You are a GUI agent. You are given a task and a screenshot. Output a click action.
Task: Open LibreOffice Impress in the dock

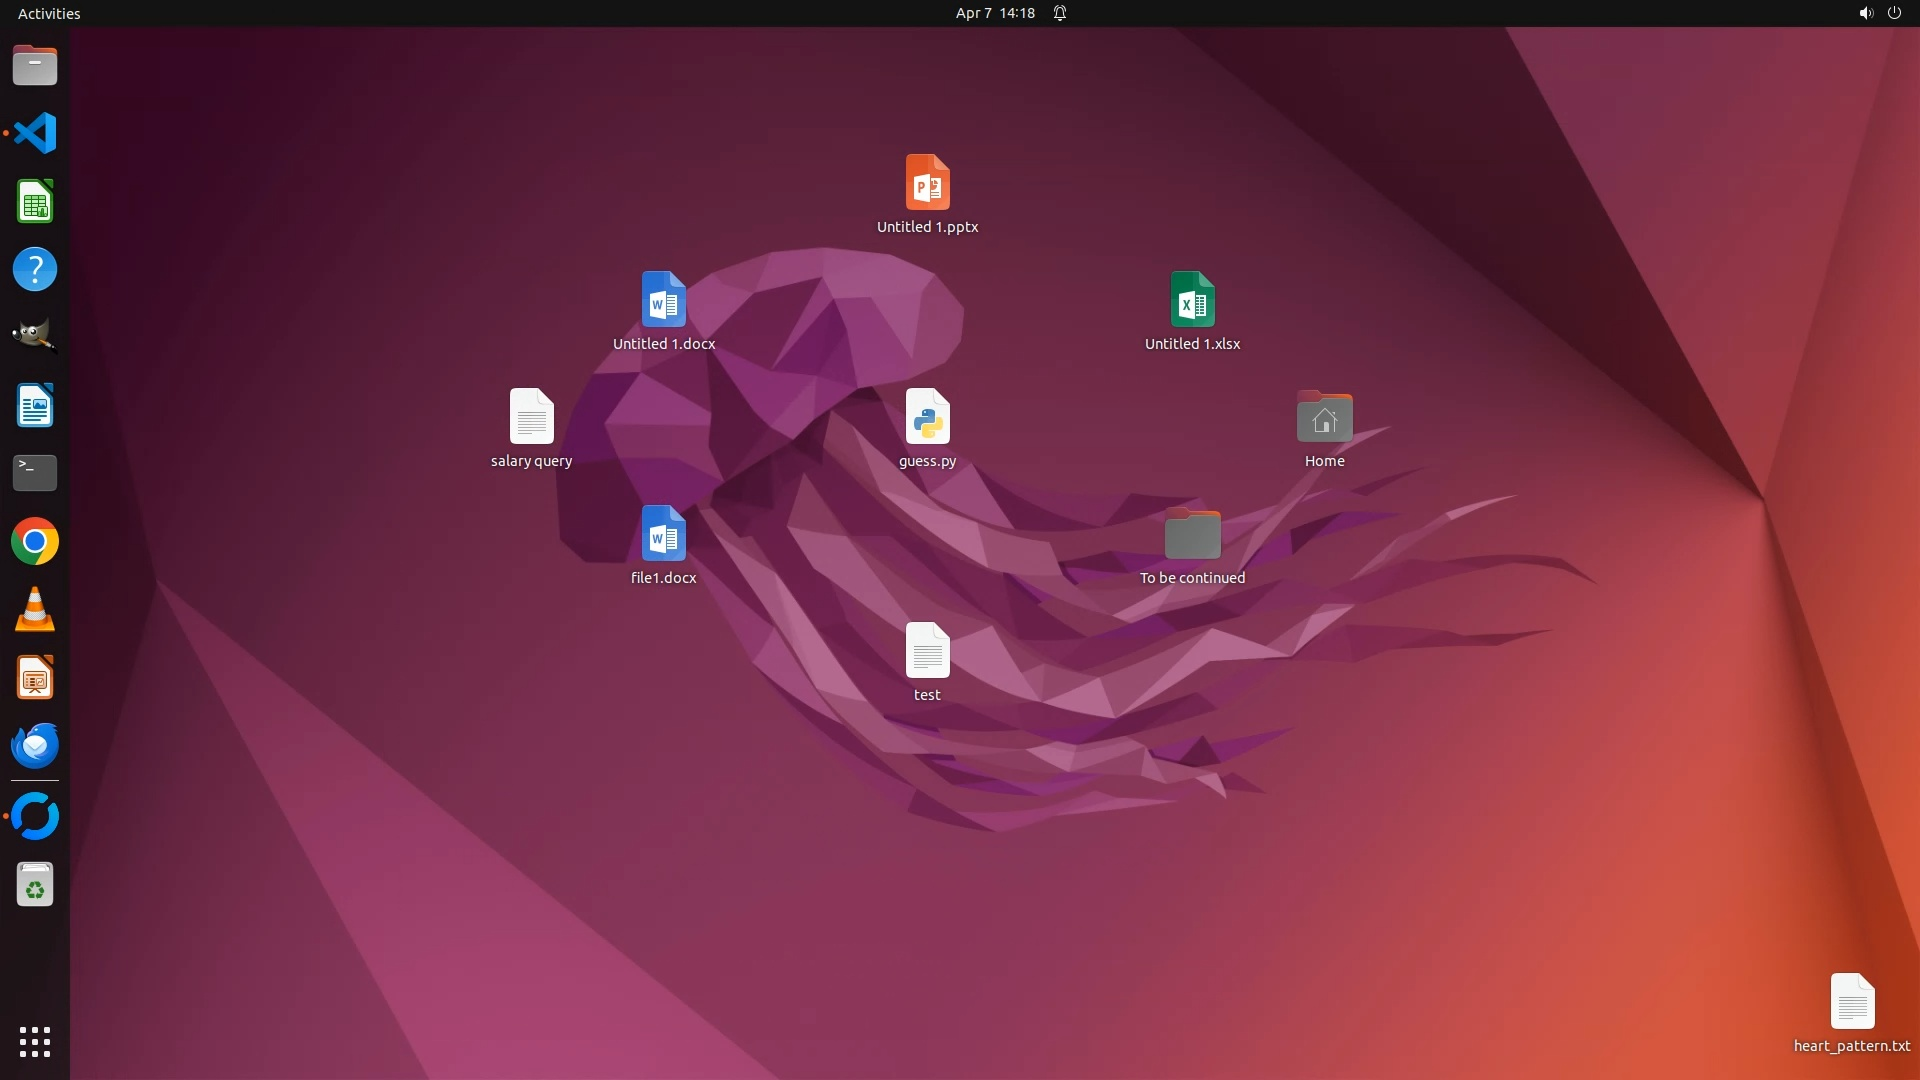point(35,678)
